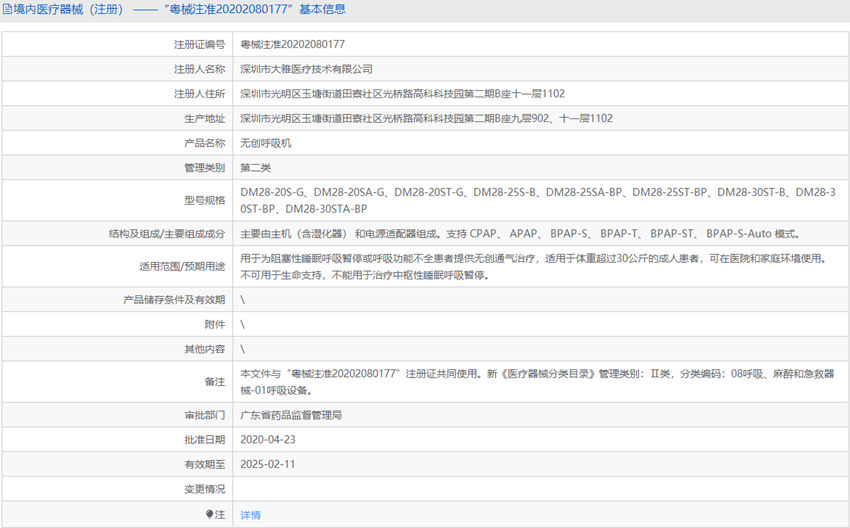Open the 详情 details link
The image size is (850, 528).
coord(250,515)
